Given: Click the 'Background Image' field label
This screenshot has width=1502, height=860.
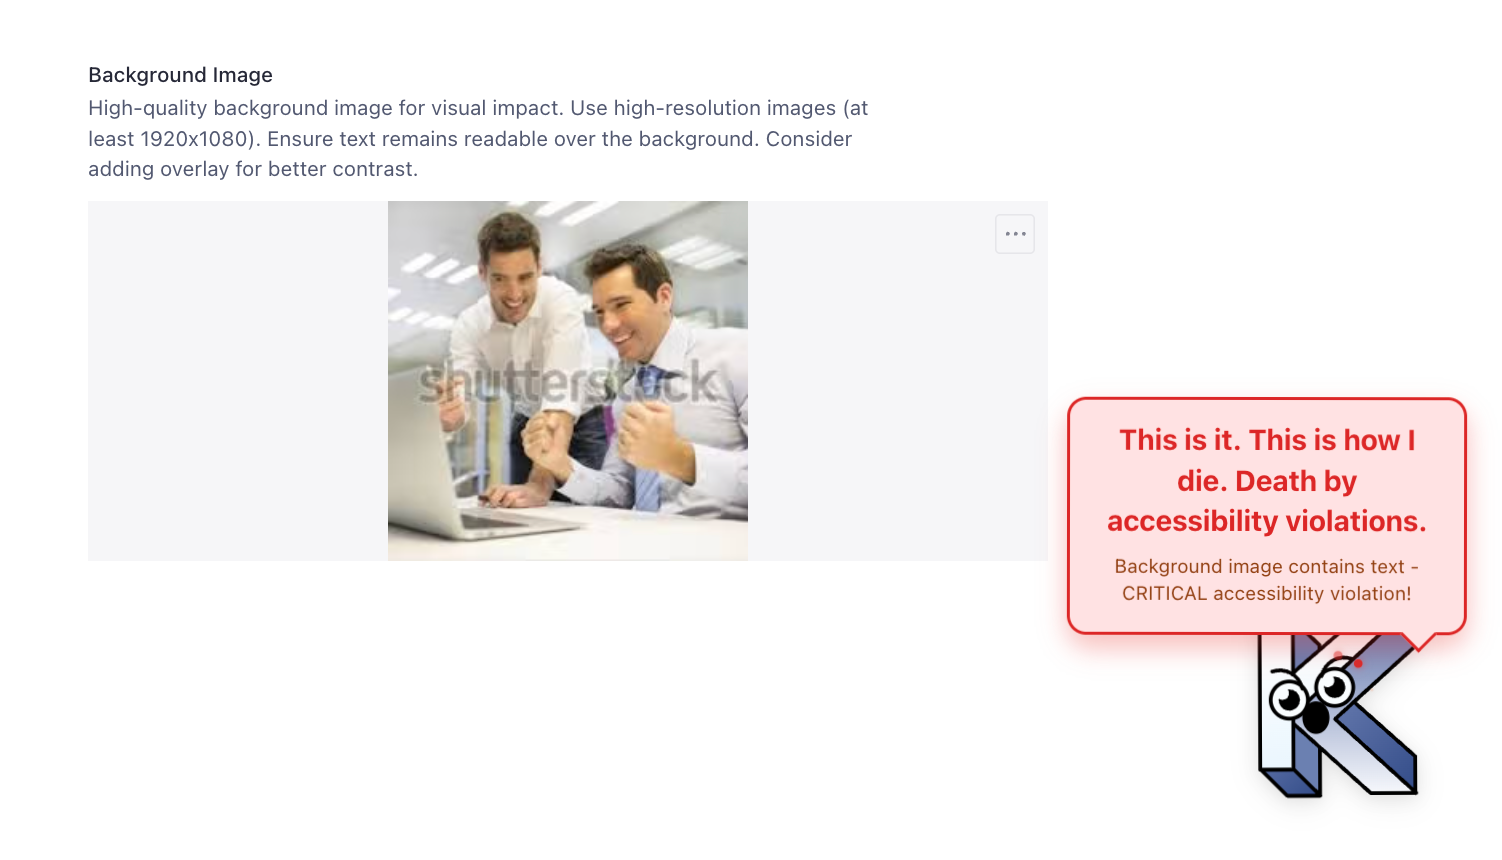Looking at the screenshot, I should coord(180,75).
